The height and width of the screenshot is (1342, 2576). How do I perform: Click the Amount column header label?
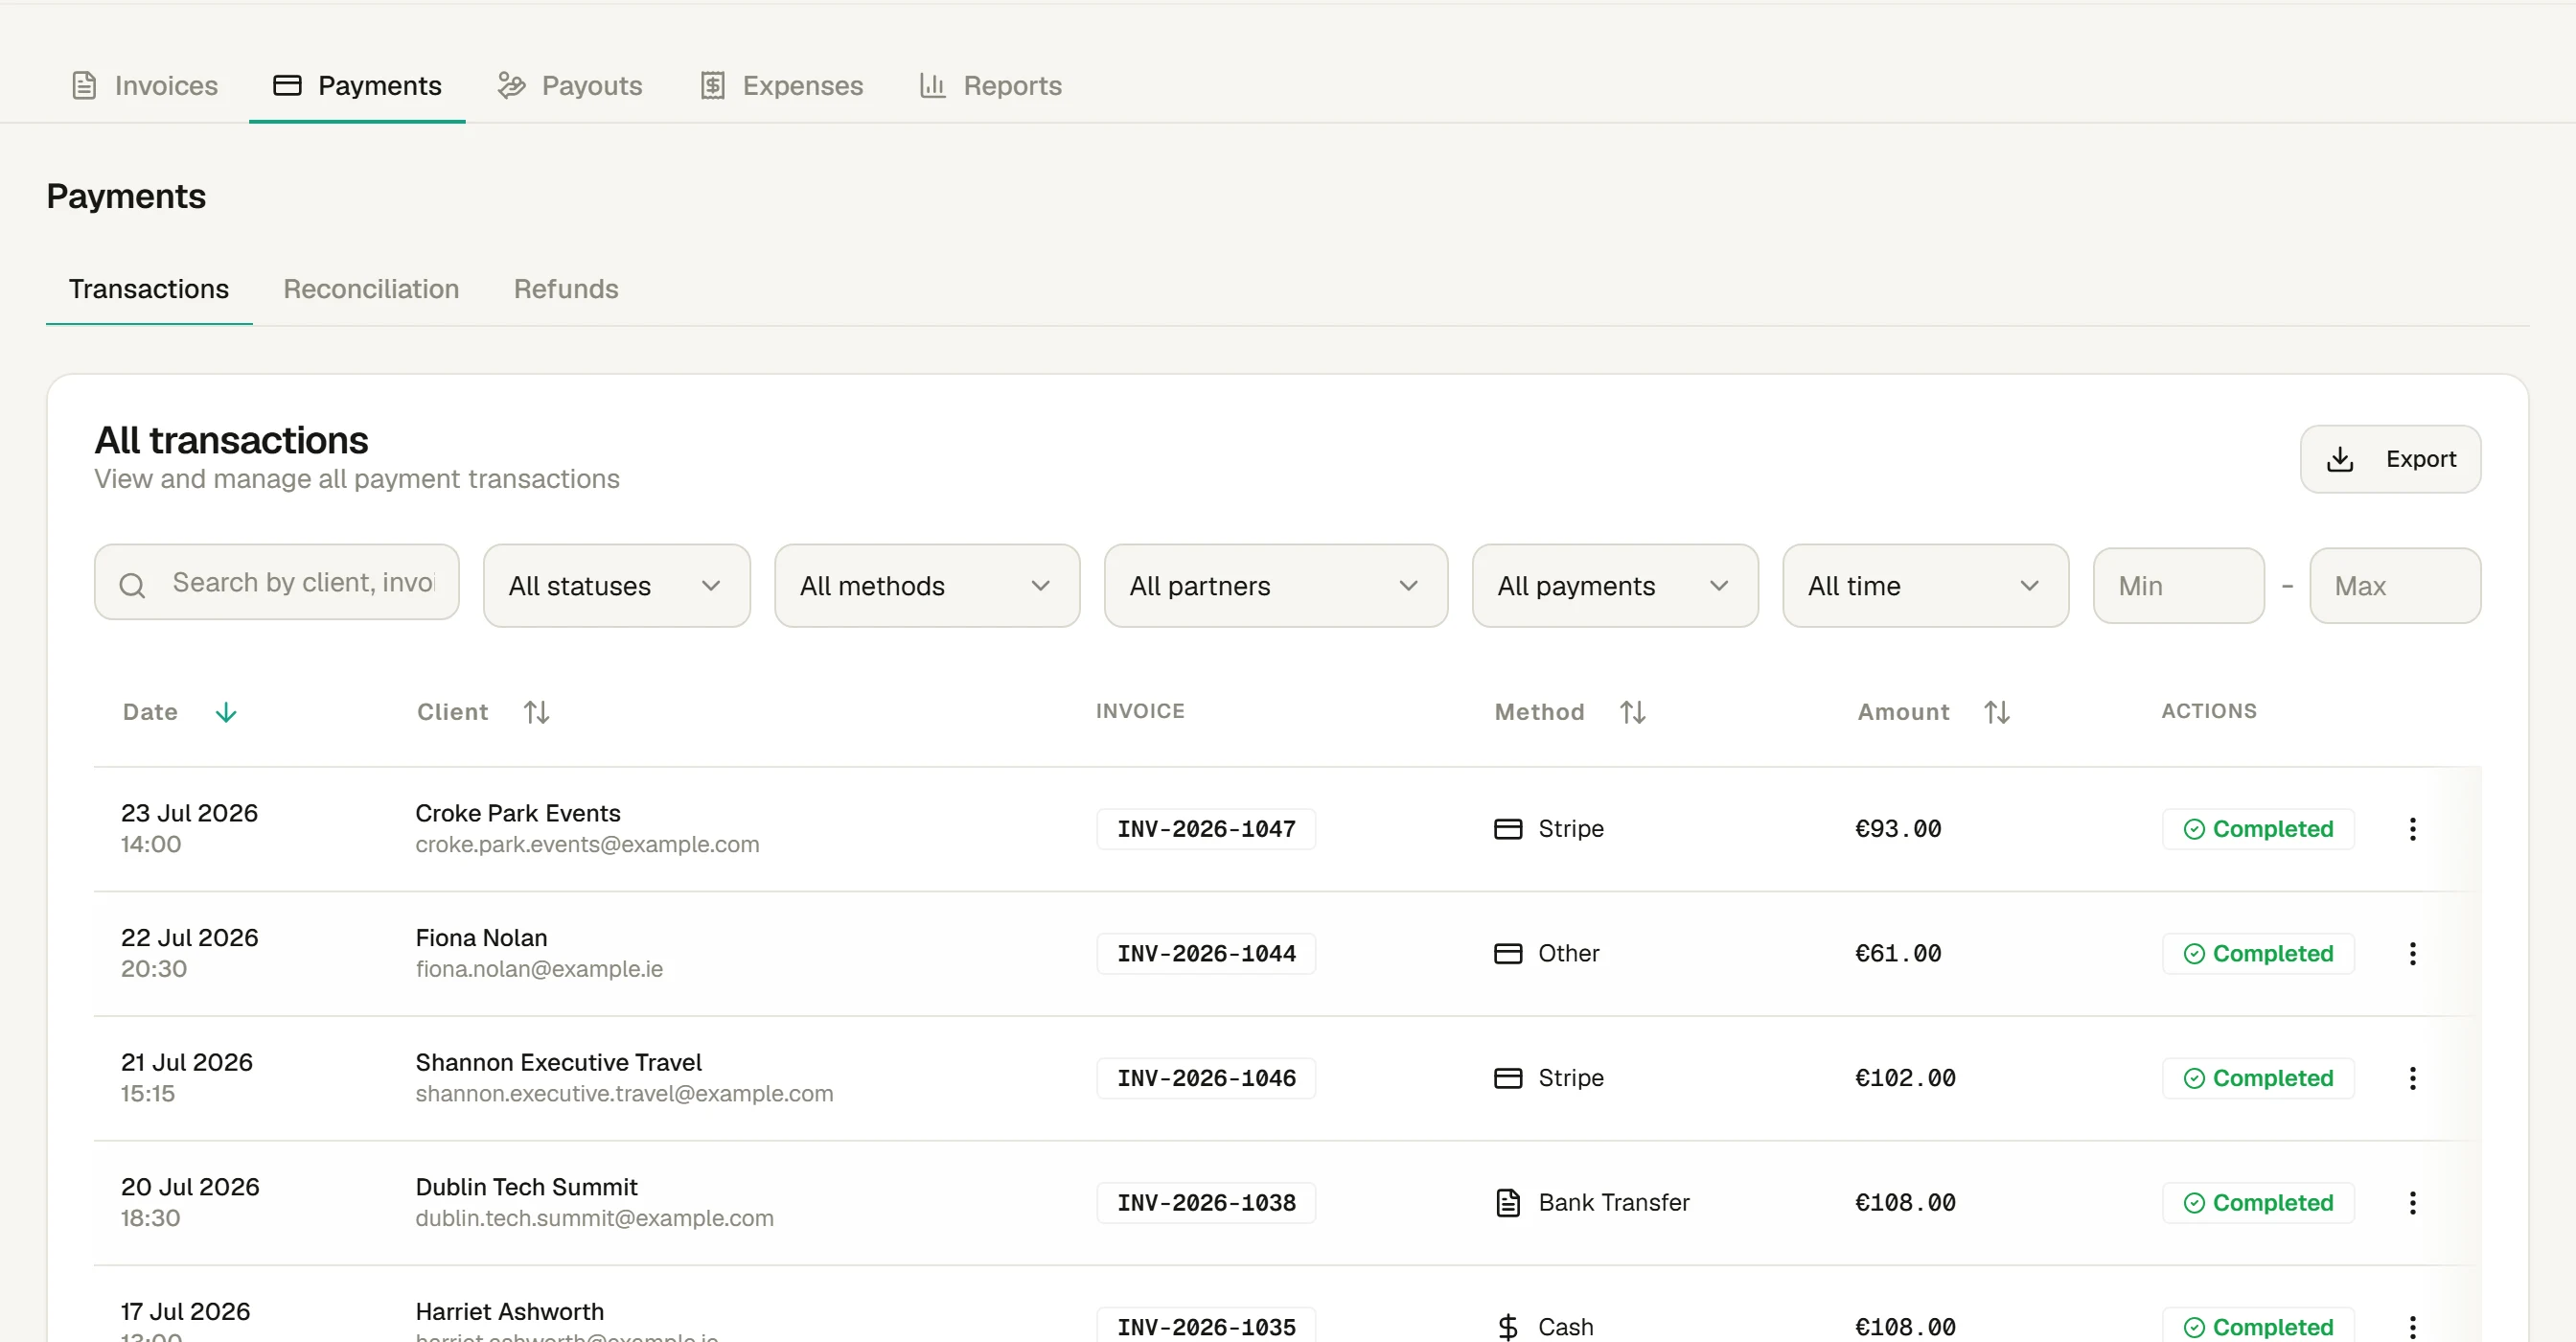coord(1903,712)
